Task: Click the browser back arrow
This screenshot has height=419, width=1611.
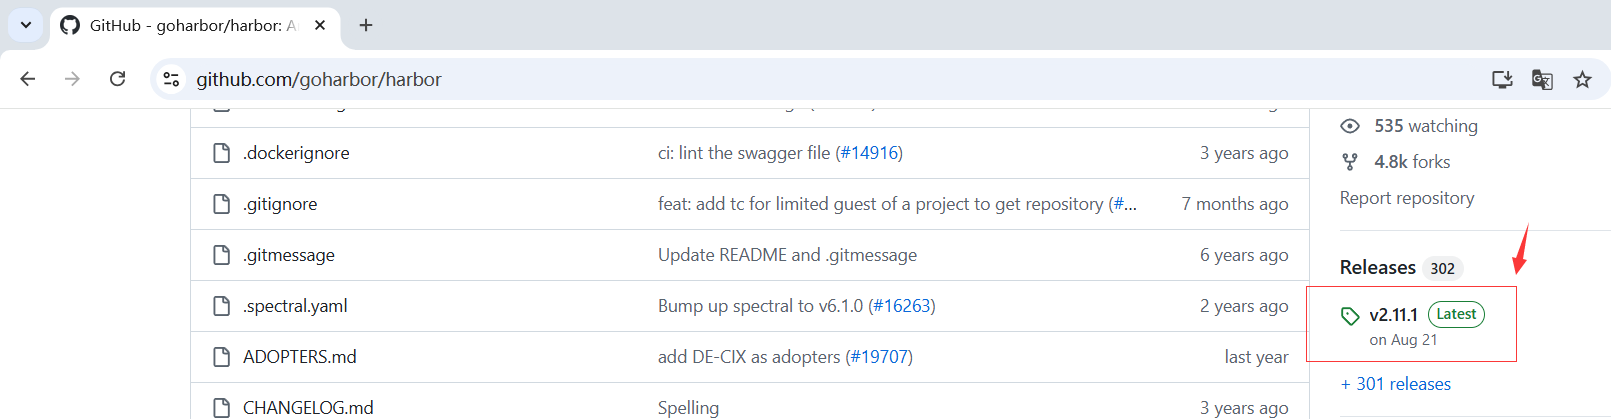Action: pyautogui.click(x=28, y=79)
